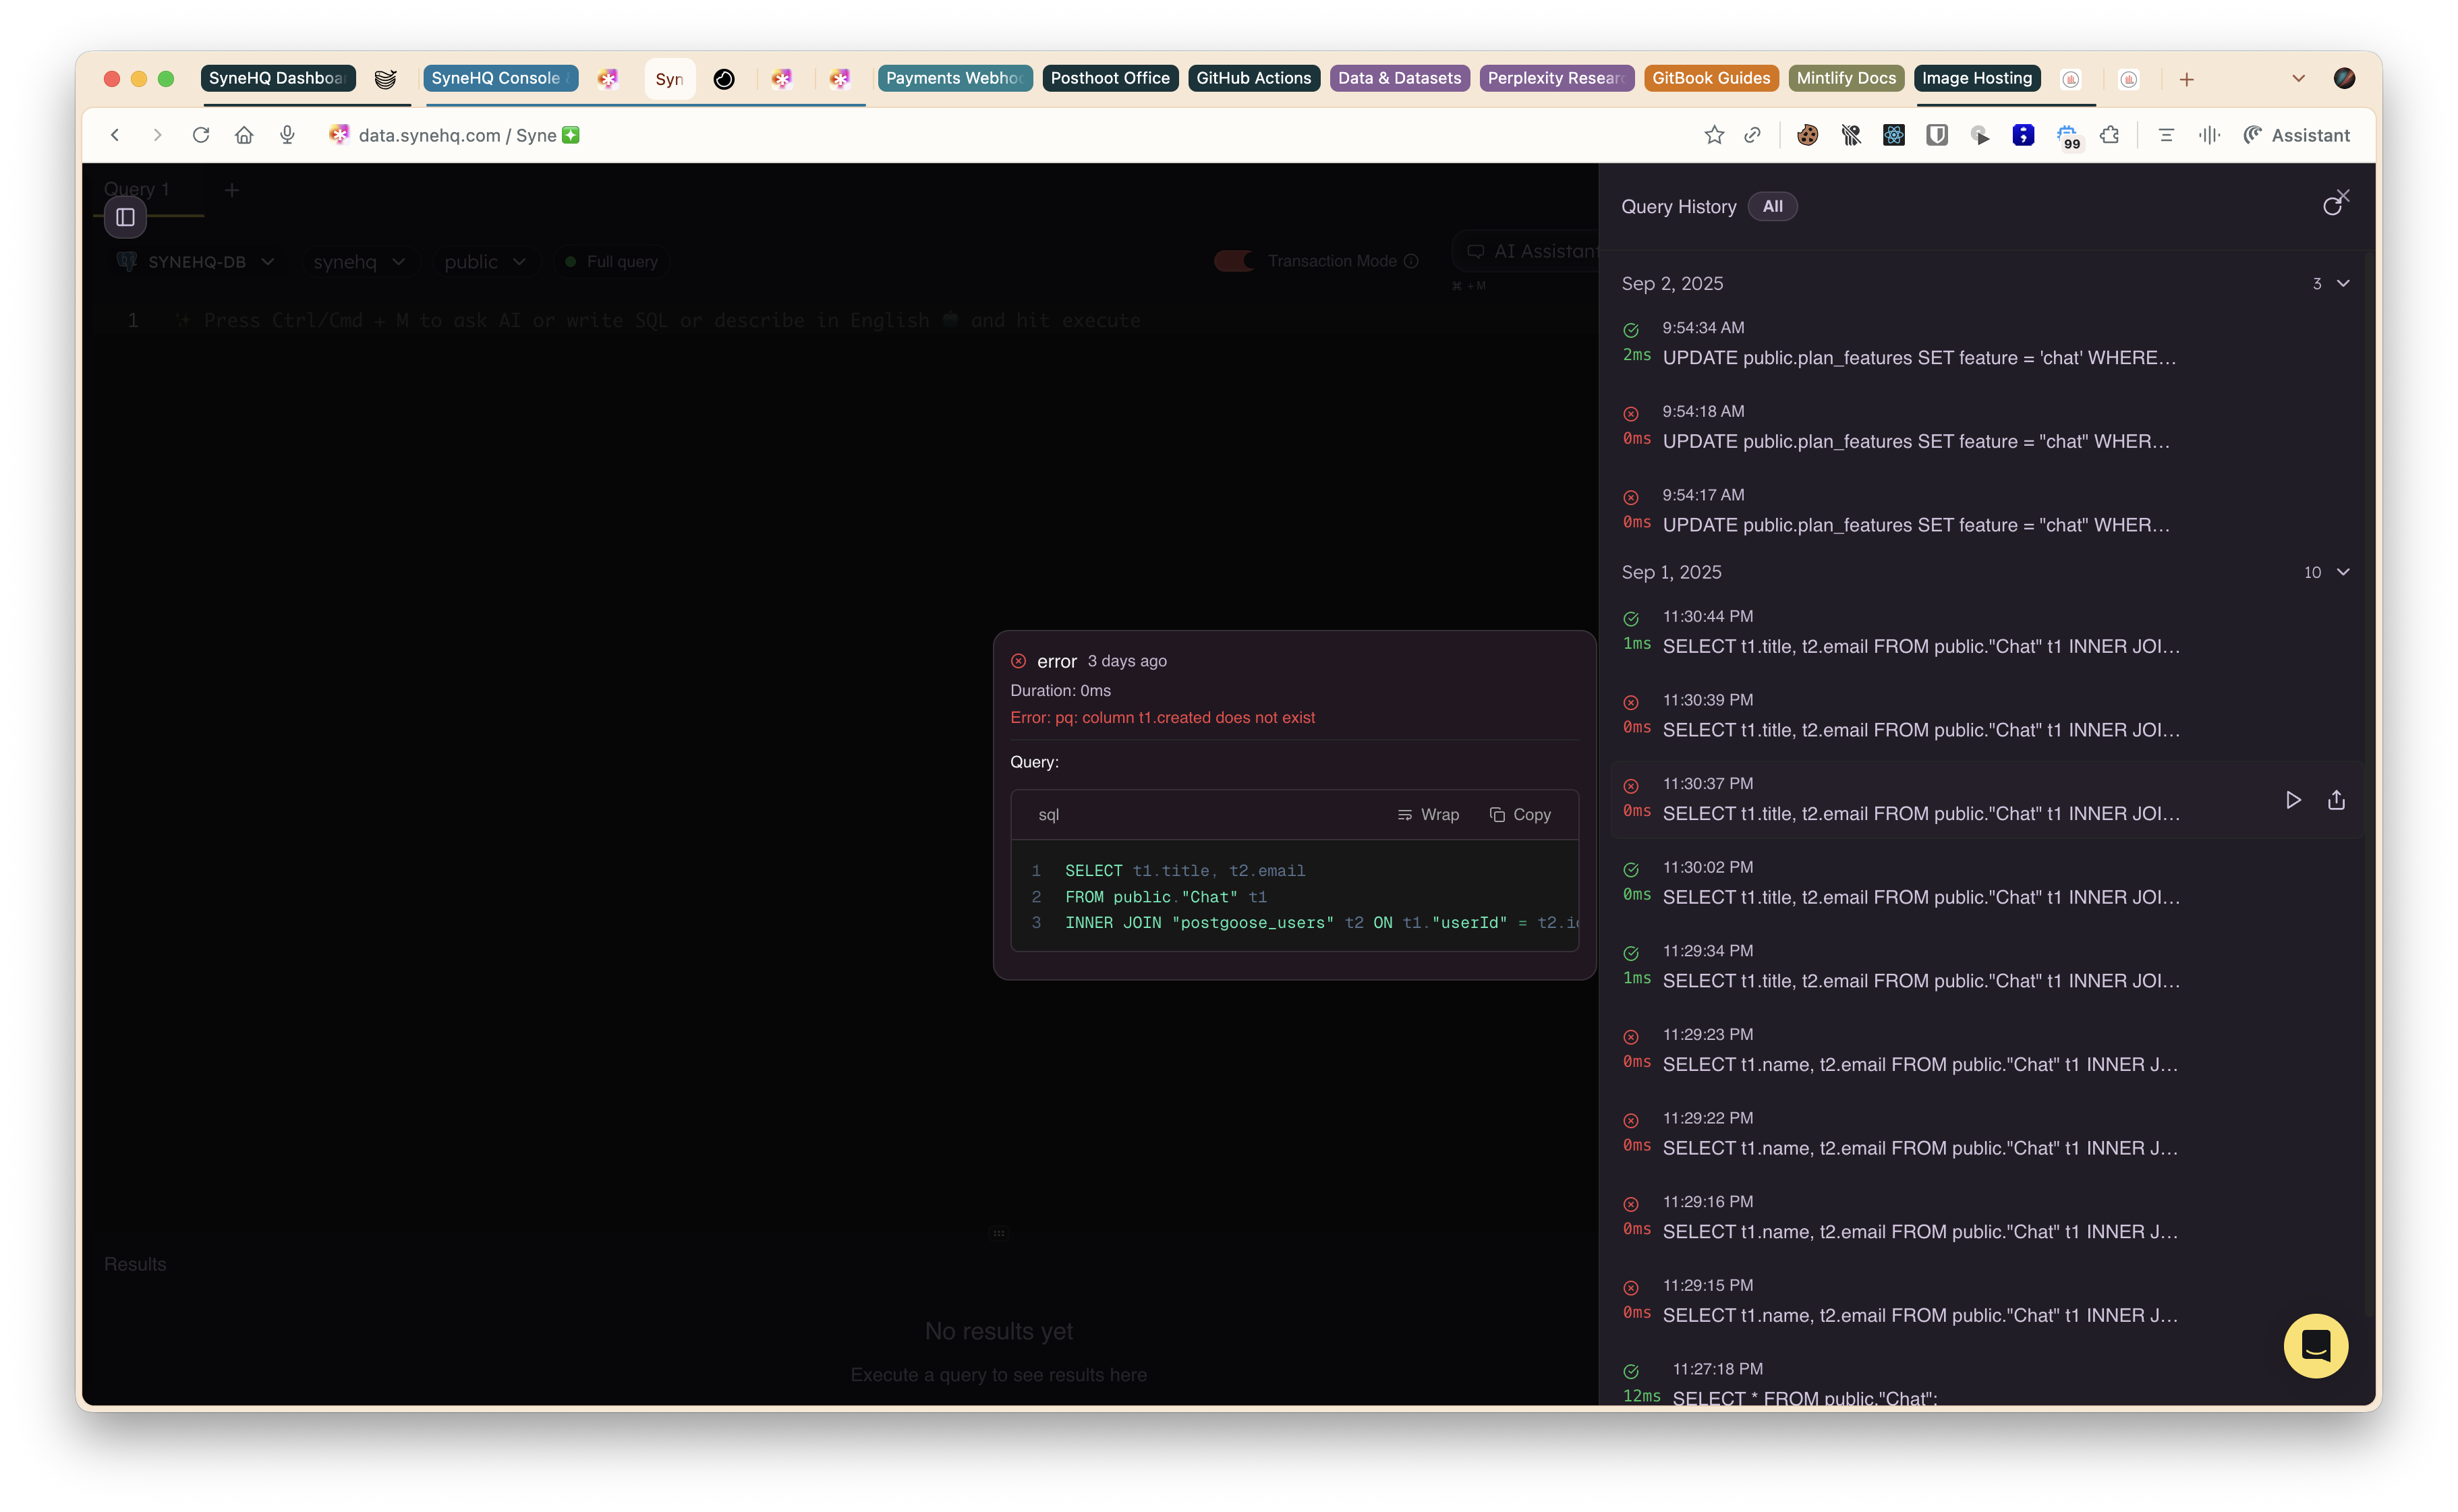Toggle the sidebar panel icon
This screenshot has height=1512, width=2458.
tap(125, 217)
